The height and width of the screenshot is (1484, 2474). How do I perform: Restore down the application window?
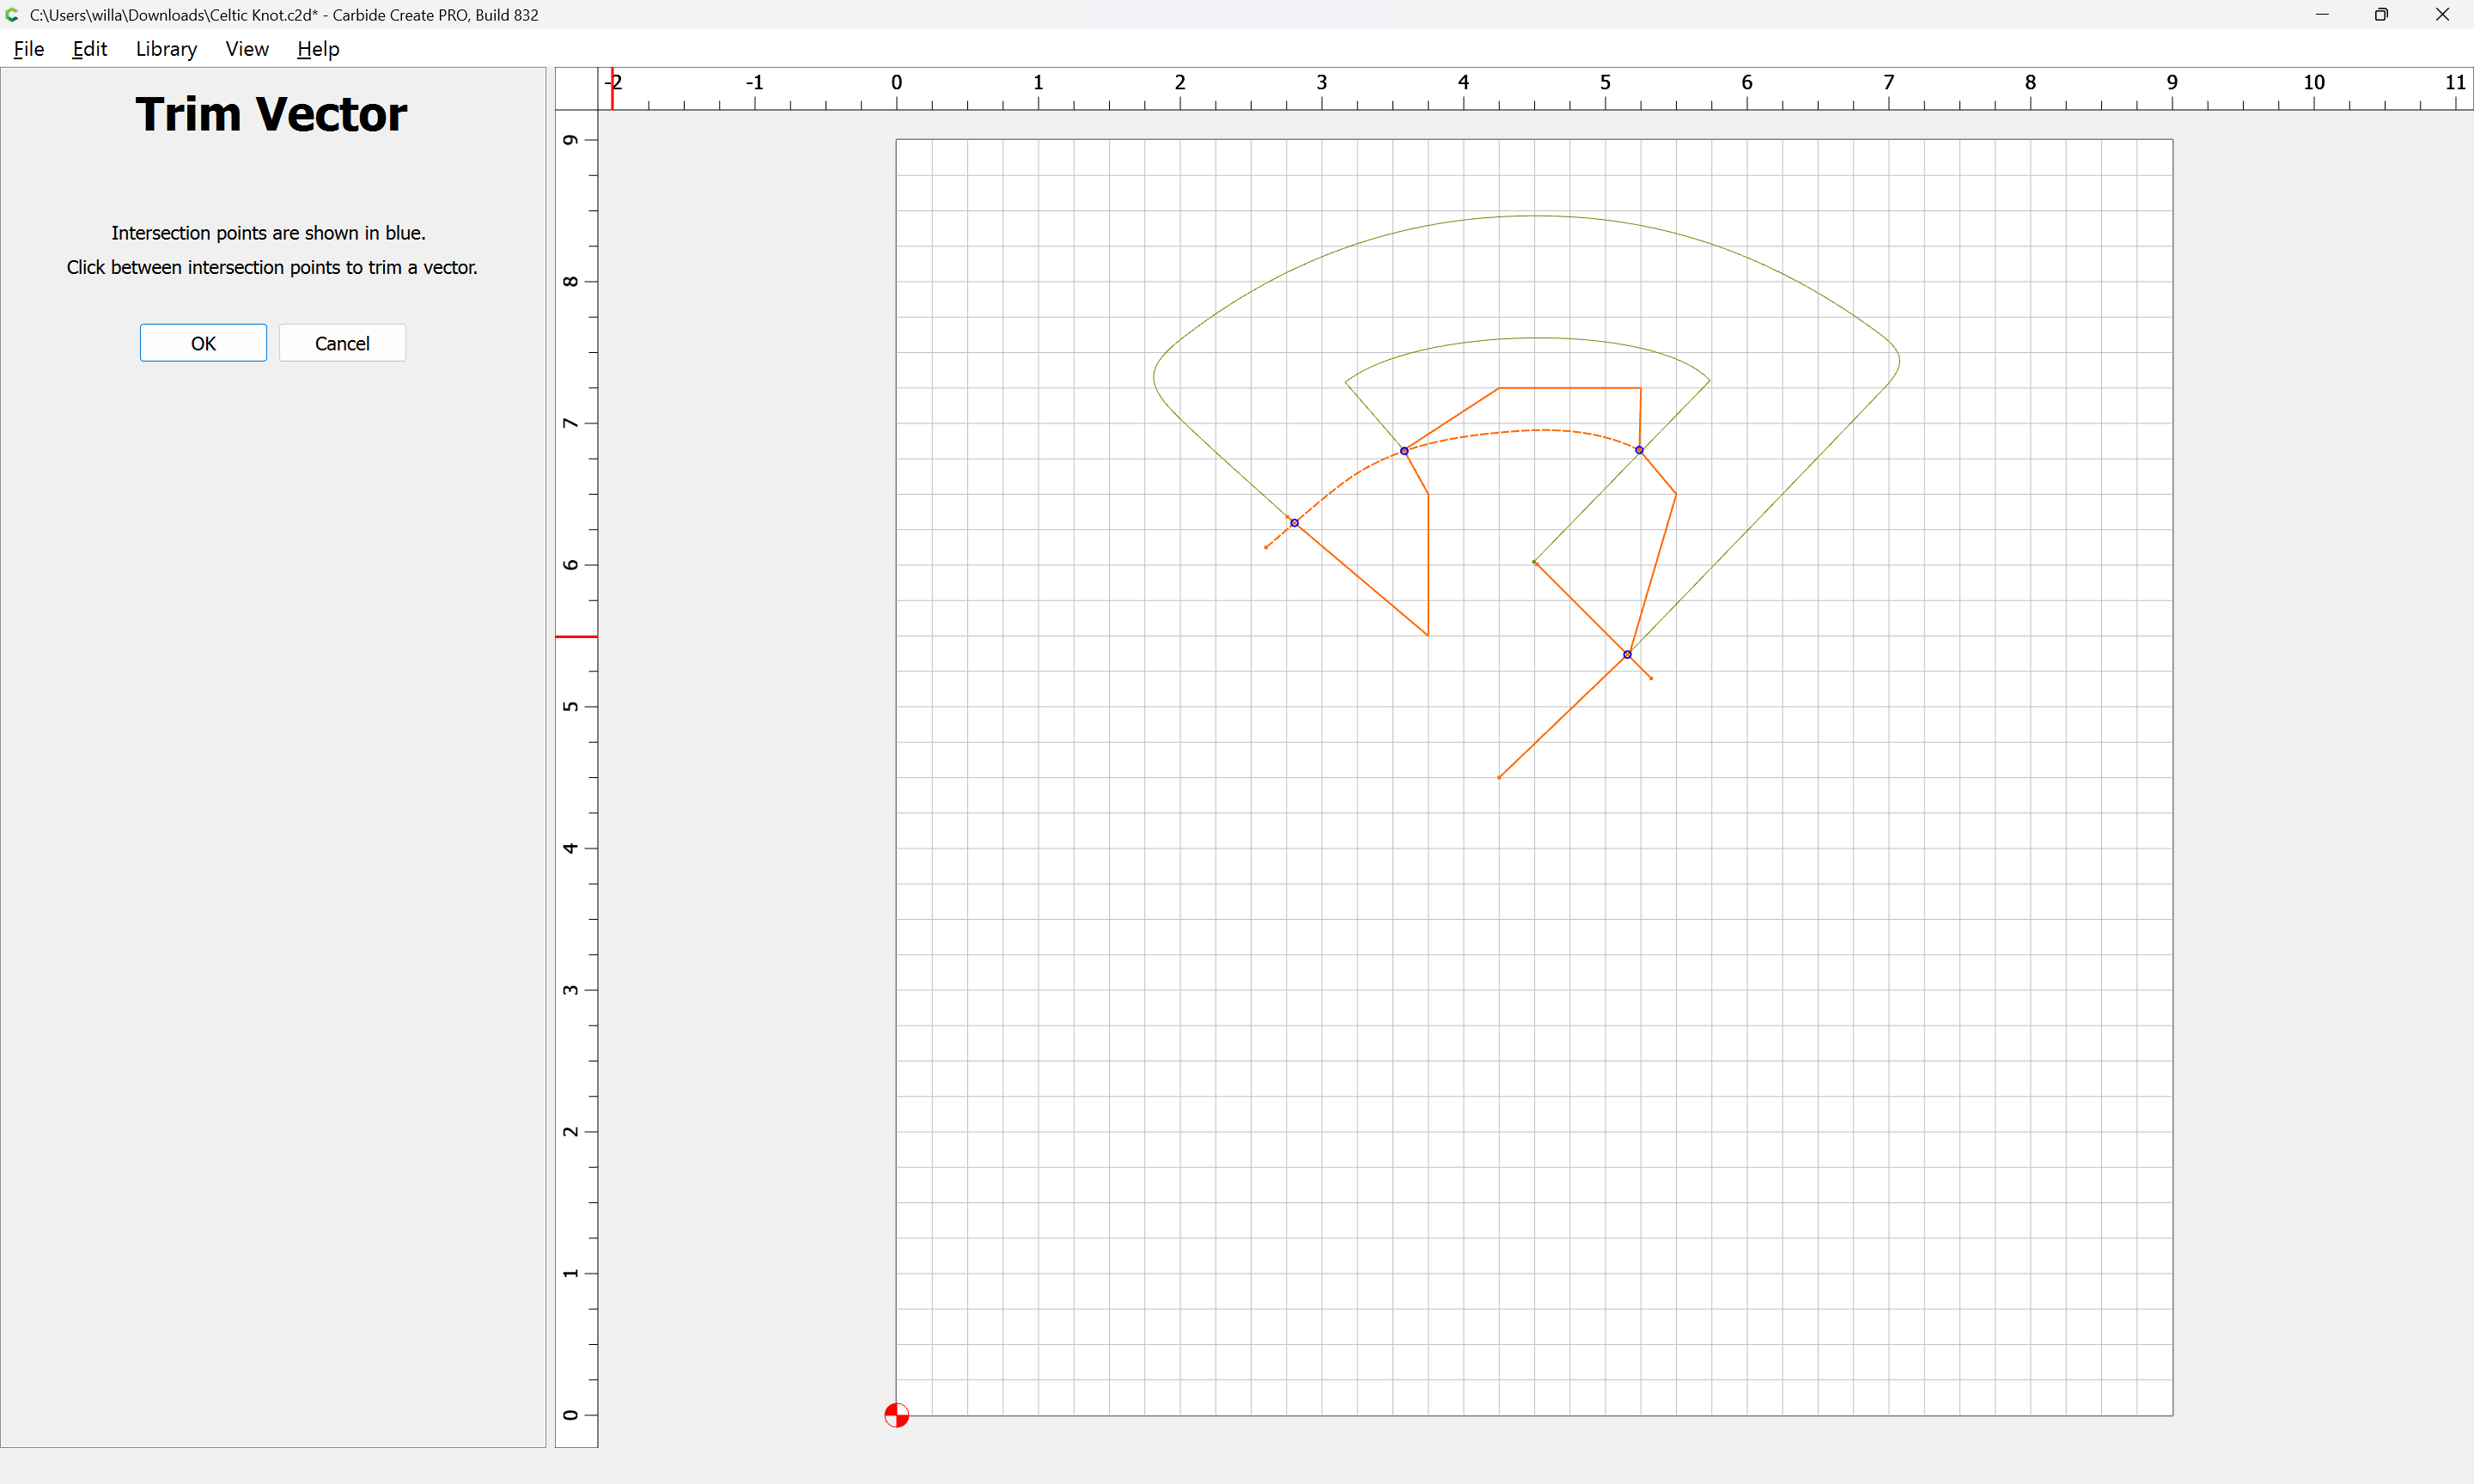pos(2381,15)
